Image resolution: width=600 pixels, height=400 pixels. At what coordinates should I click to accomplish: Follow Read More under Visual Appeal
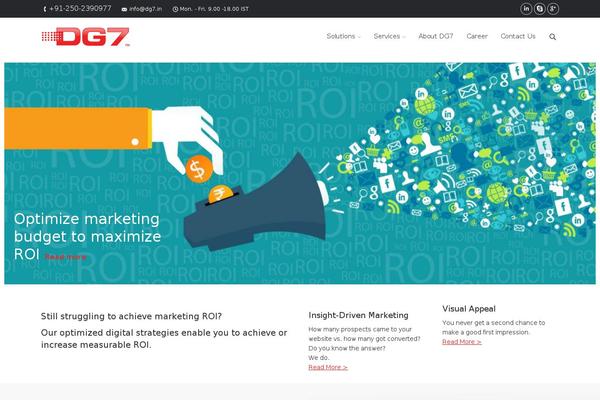point(462,342)
